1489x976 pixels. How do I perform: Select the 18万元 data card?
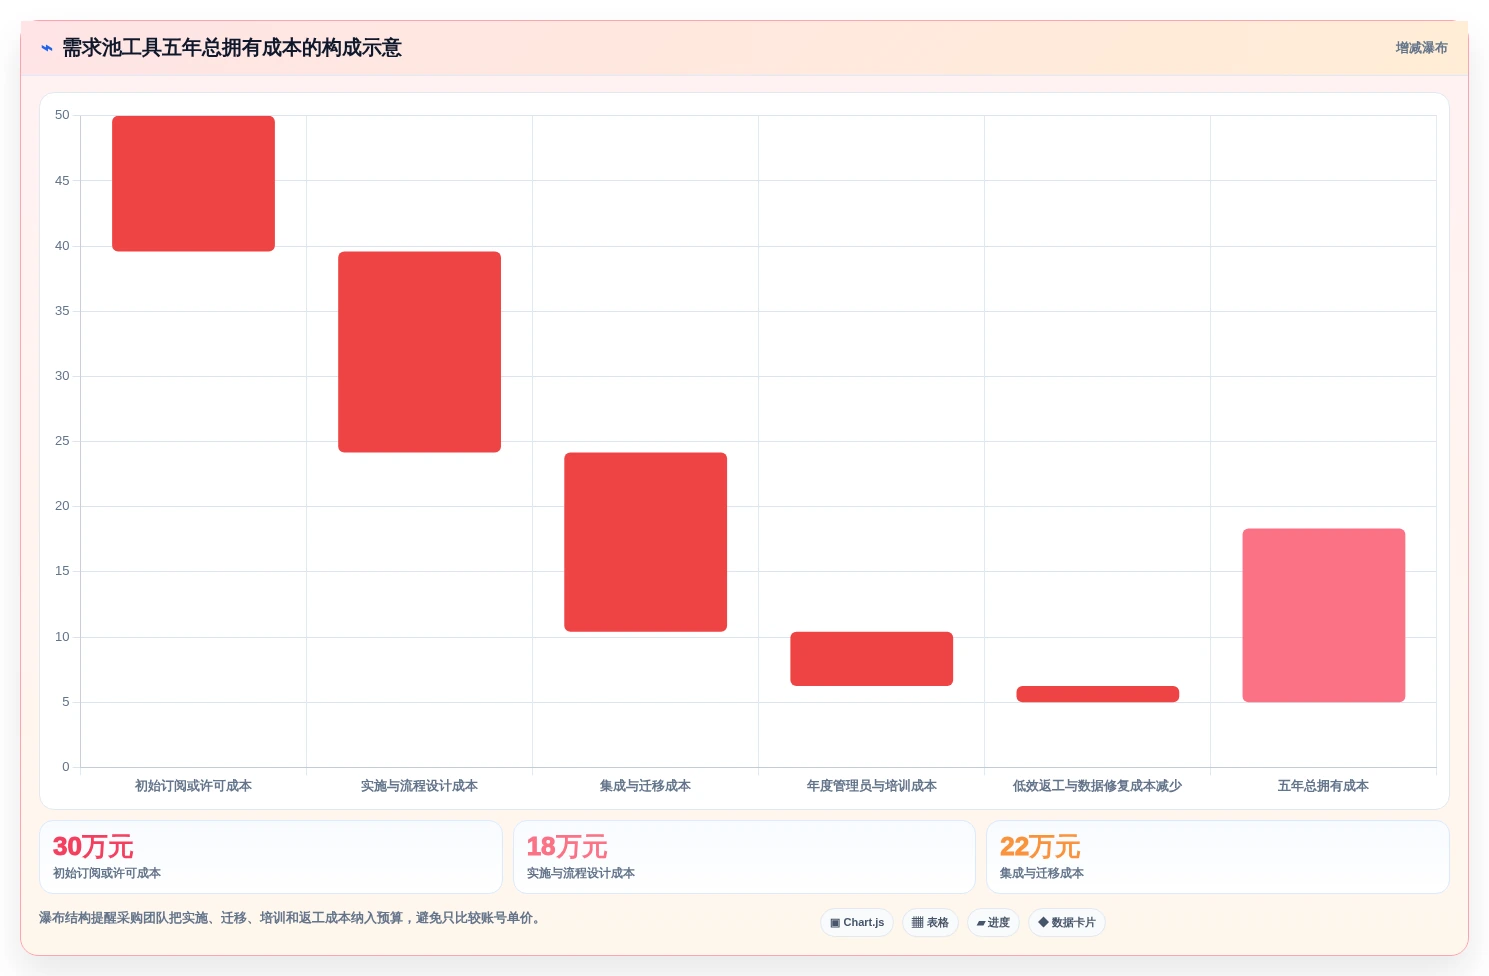point(744,857)
